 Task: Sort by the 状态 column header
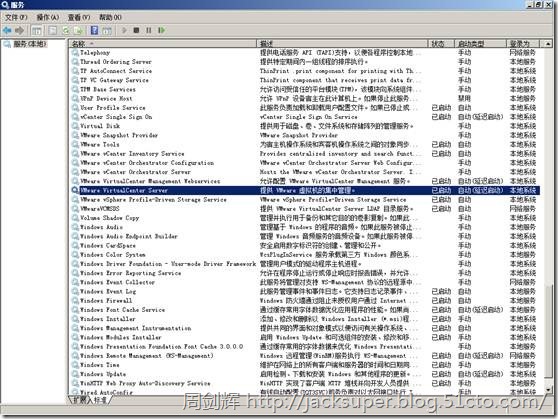[441, 44]
